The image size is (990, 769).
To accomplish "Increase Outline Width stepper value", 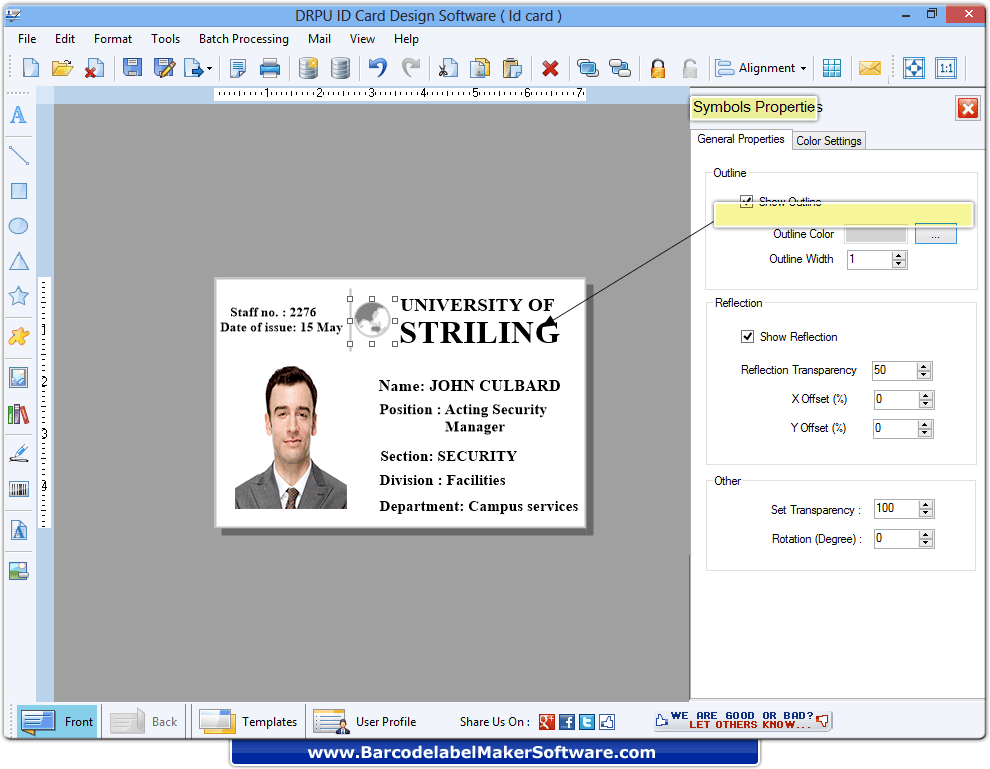I will tap(899, 256).
